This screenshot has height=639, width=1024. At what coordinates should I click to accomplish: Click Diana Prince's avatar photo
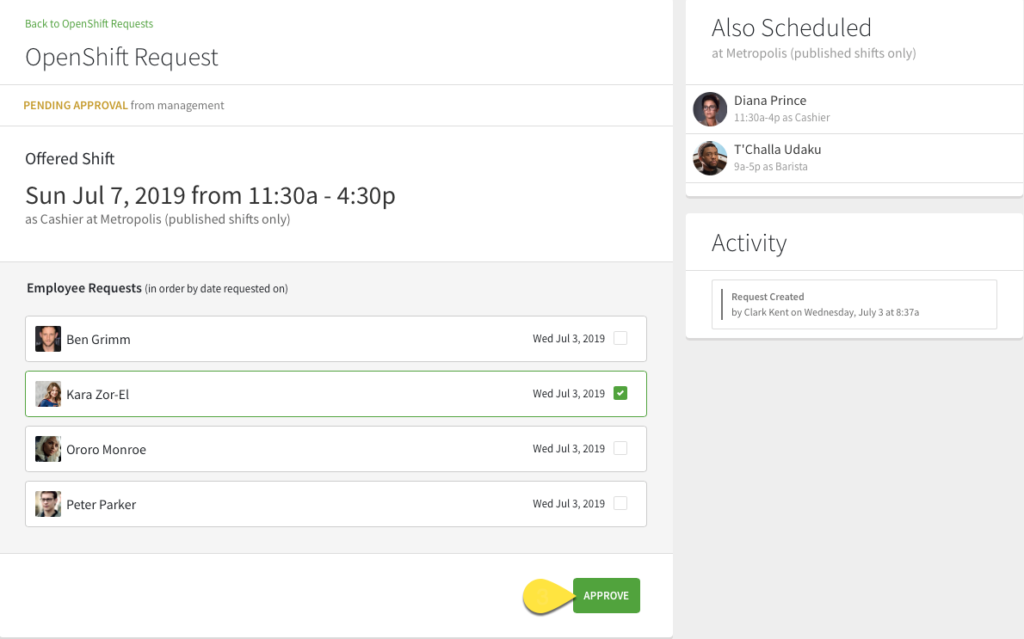click(709, 110)
